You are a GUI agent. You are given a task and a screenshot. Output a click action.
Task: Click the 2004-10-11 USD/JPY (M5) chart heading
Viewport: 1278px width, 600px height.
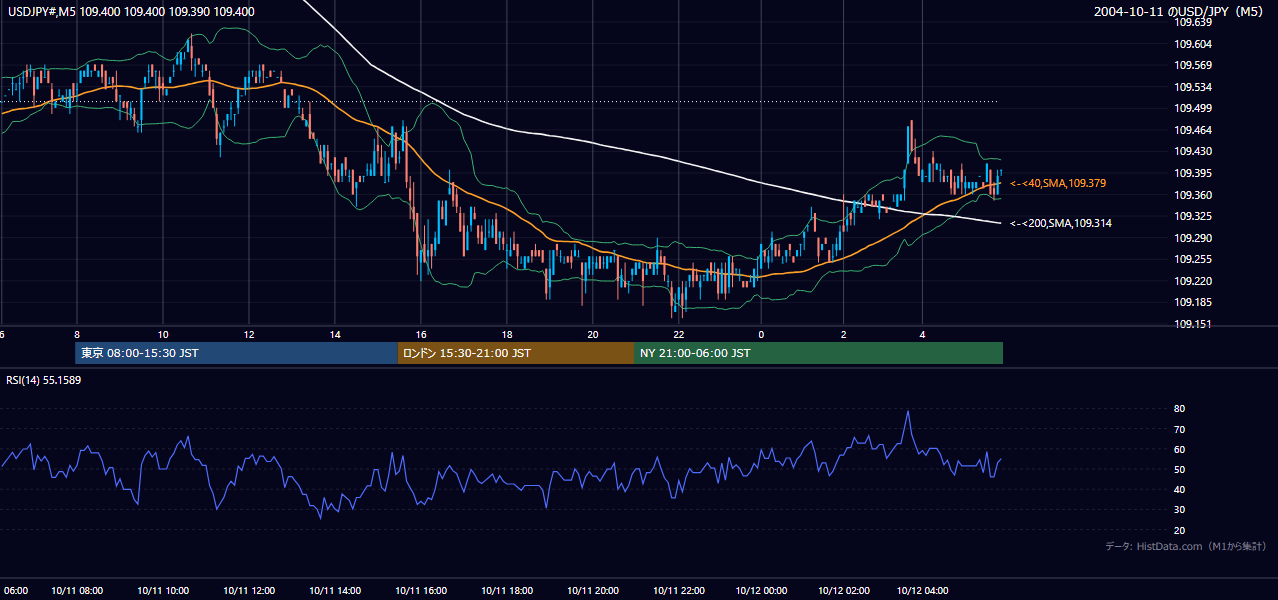(1179, 11)
